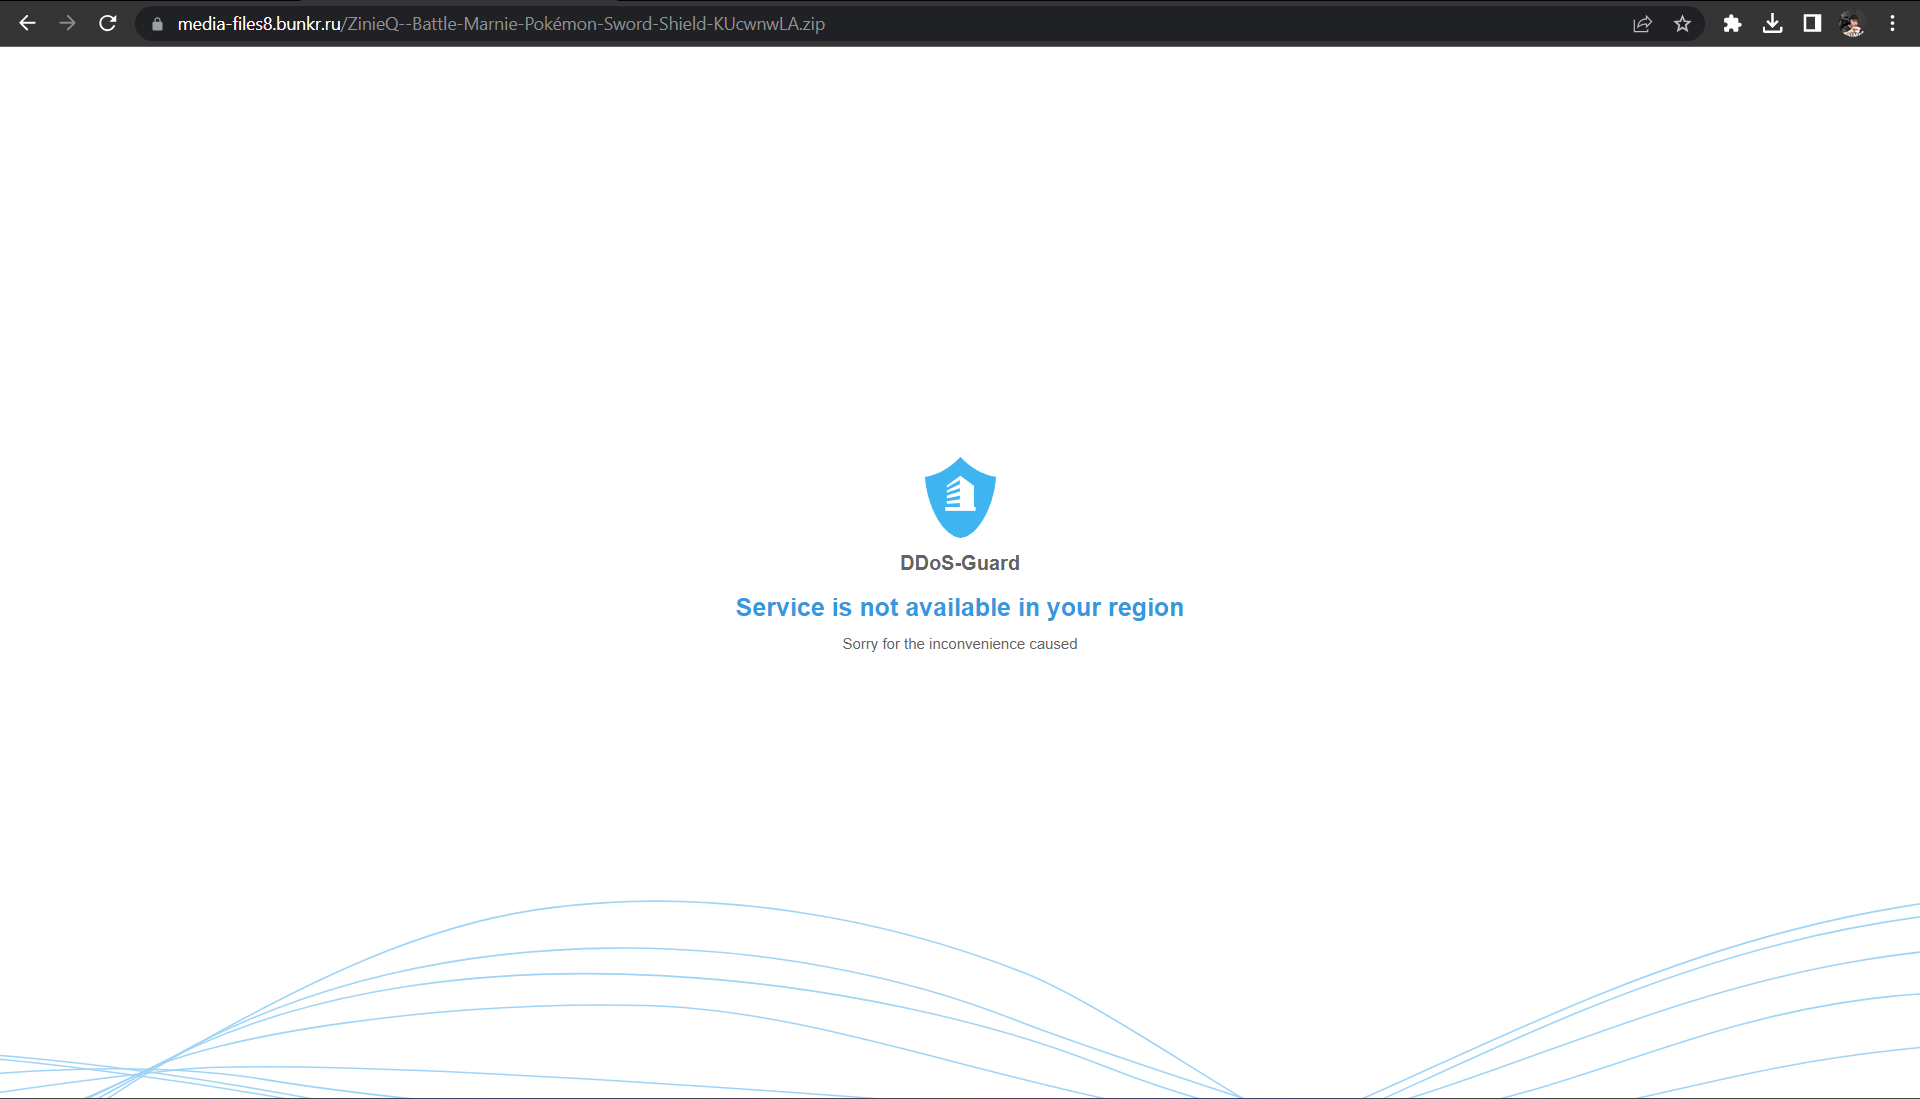Open the Chrome three-dot menu
This screenshot has width=1920, height=1099.
[x=1892, y=24]
